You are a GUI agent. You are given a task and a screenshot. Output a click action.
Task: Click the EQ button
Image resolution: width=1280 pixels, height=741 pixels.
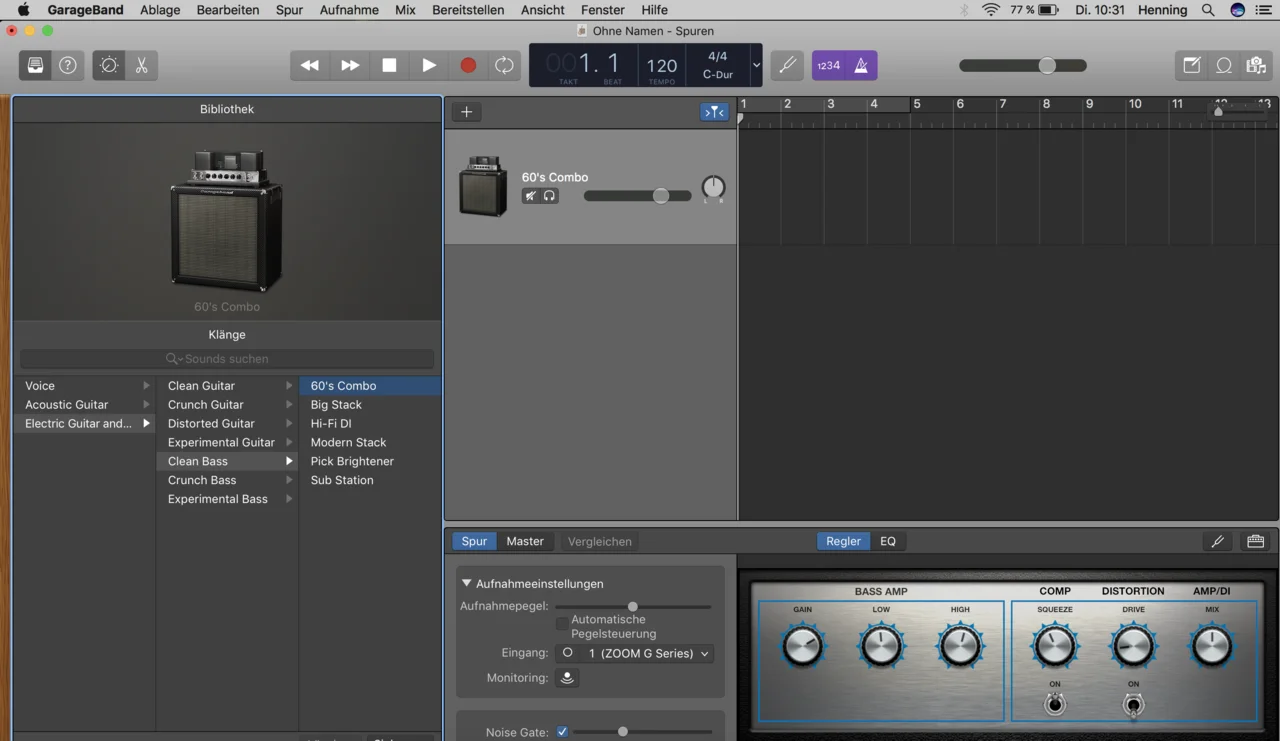tap(888, 541)
